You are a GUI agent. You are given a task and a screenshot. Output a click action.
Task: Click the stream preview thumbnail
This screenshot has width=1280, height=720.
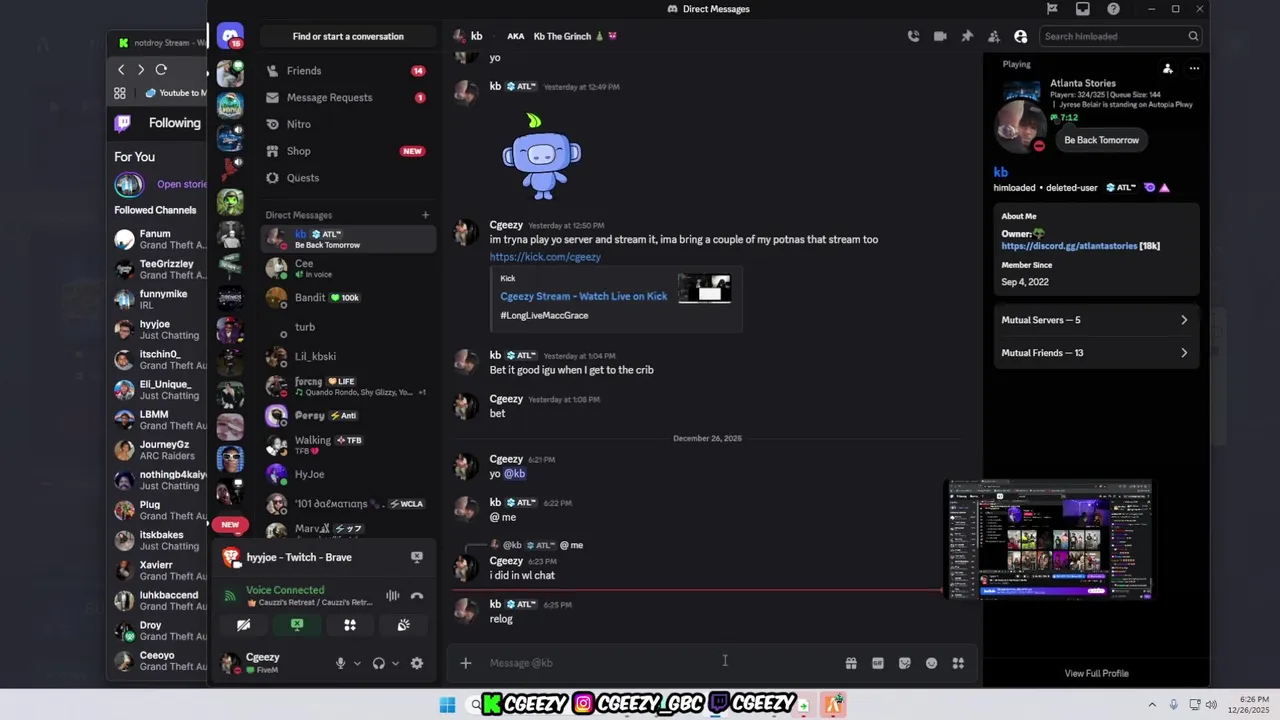click(1050, 540)
